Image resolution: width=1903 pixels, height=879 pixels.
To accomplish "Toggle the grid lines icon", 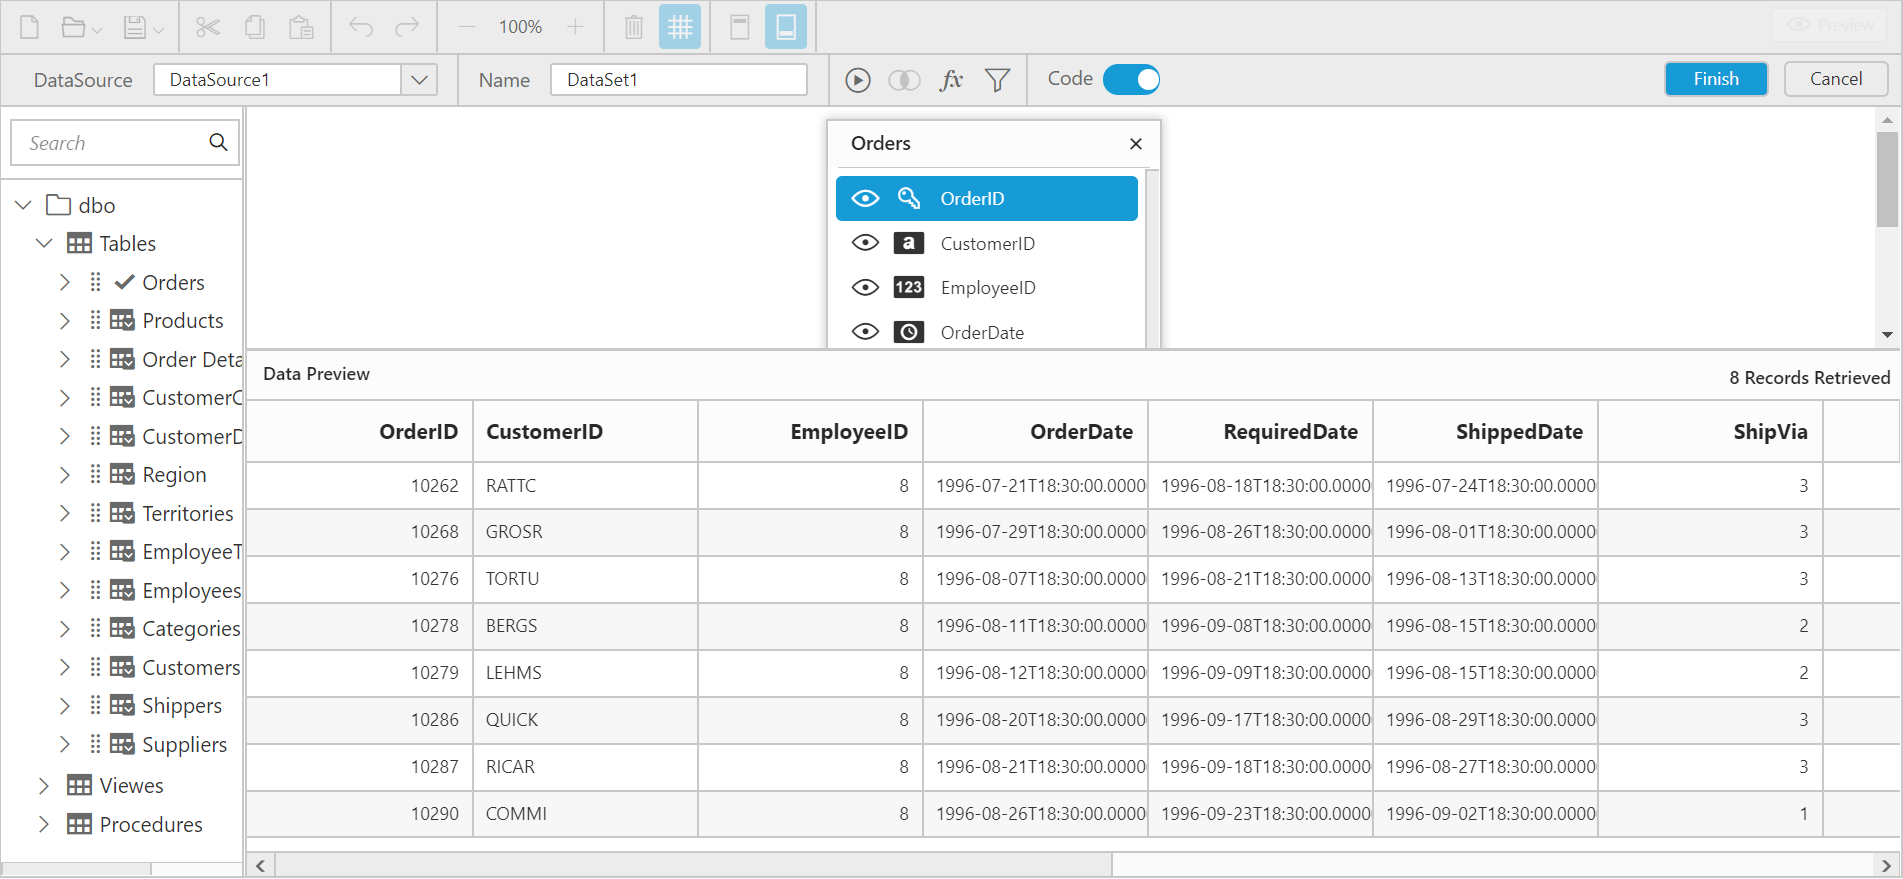I will pos(680,27).
